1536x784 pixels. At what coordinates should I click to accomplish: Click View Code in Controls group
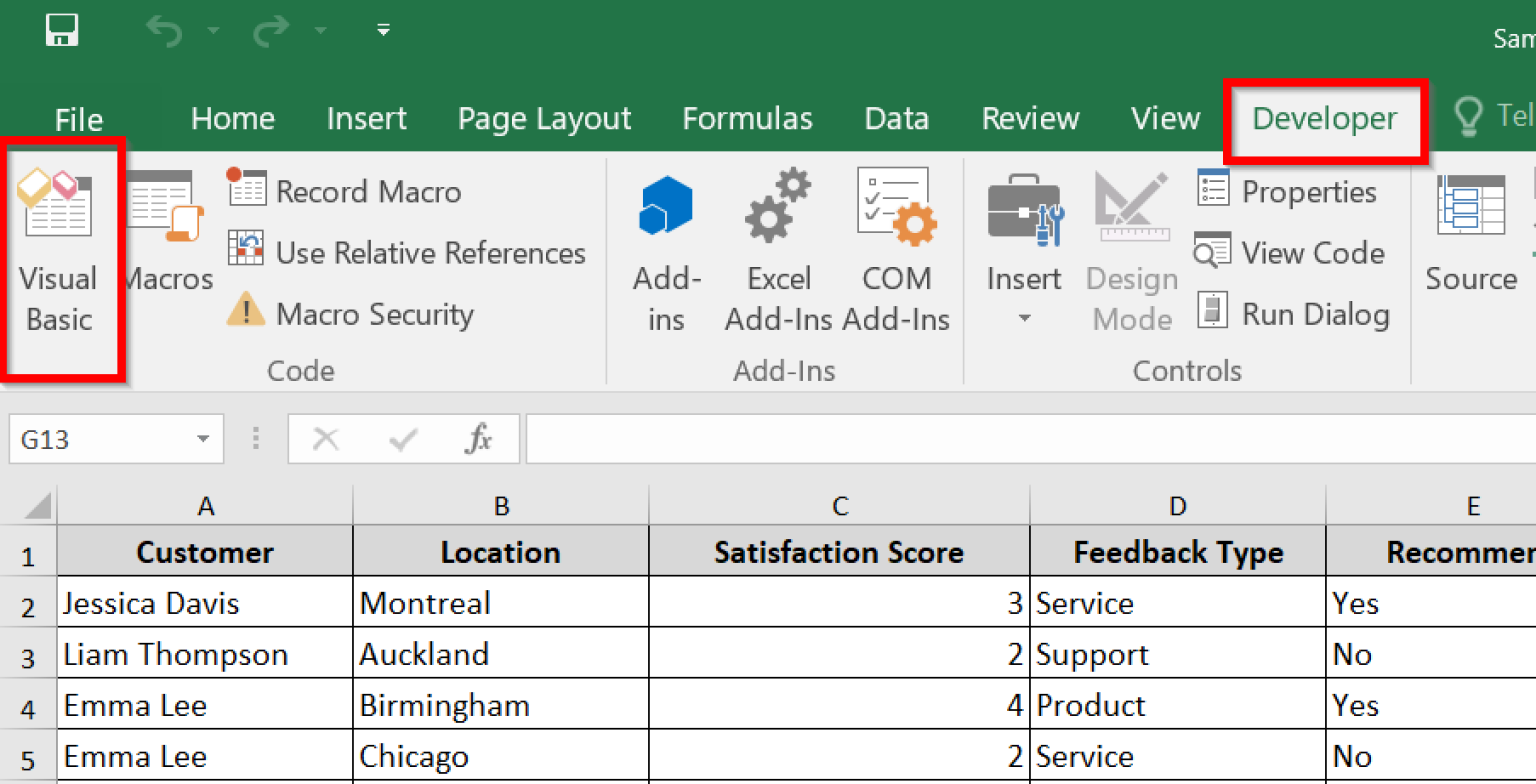tap(1290, 252)
